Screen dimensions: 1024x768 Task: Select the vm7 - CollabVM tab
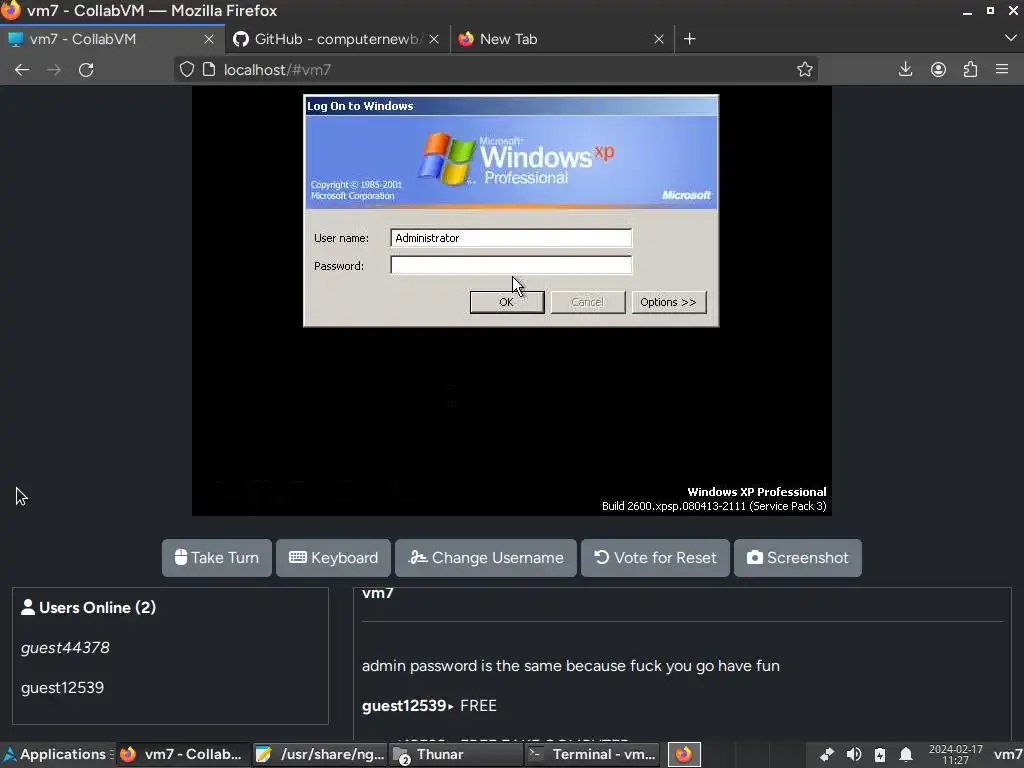111,39
